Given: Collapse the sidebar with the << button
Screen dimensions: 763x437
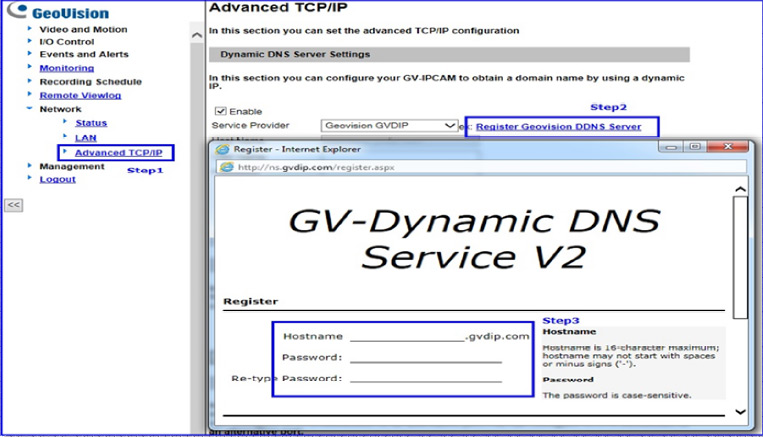Looking at the screenshot, I should 14,205.
